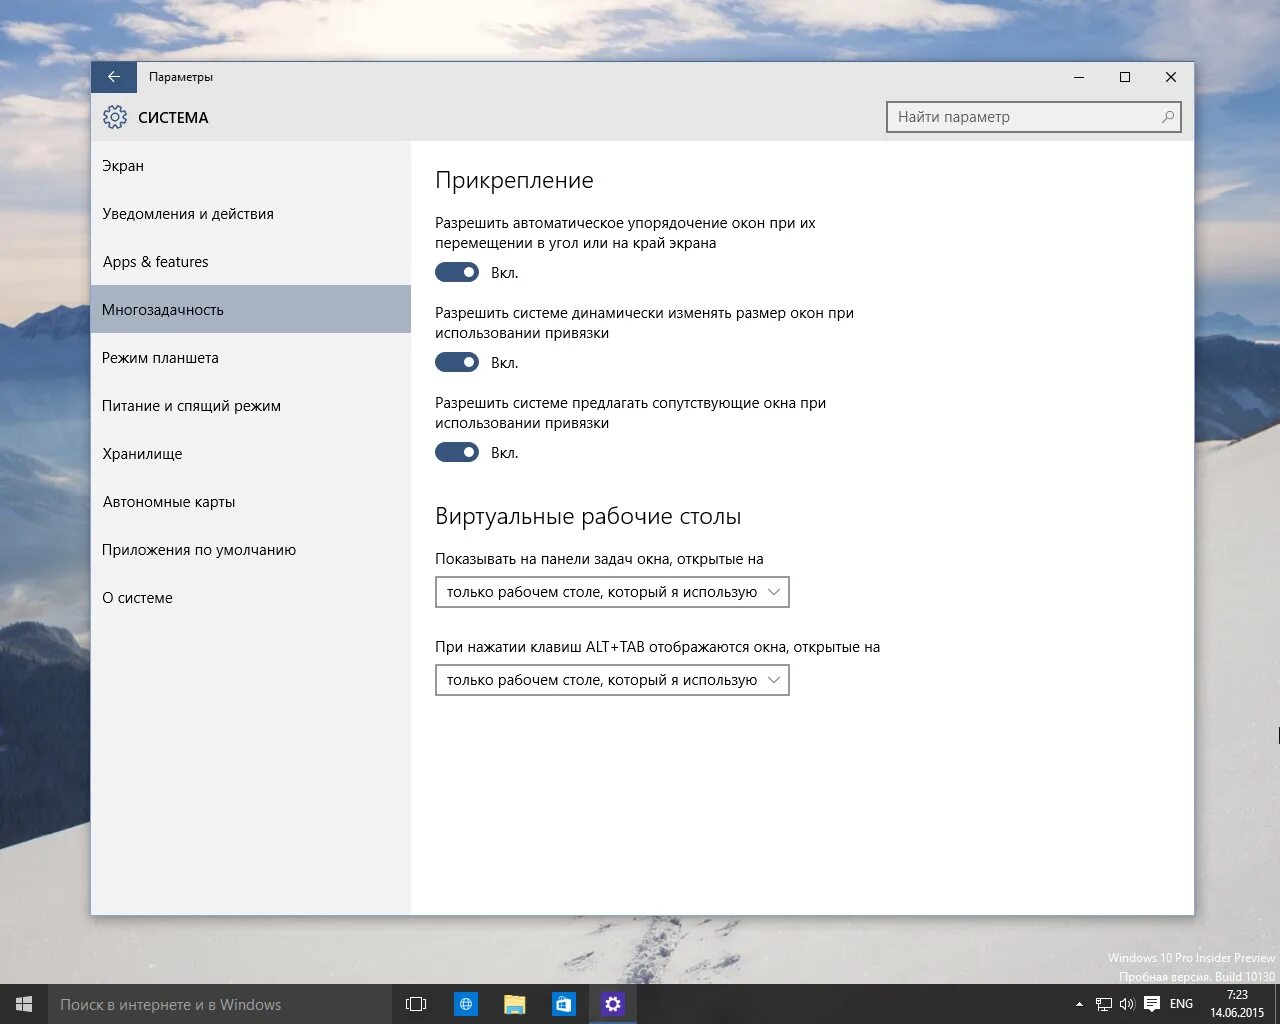This screenshot has height=1024, width=1280.
Task: Open Приложения по умолчанию section
Action: click(251, 550)
